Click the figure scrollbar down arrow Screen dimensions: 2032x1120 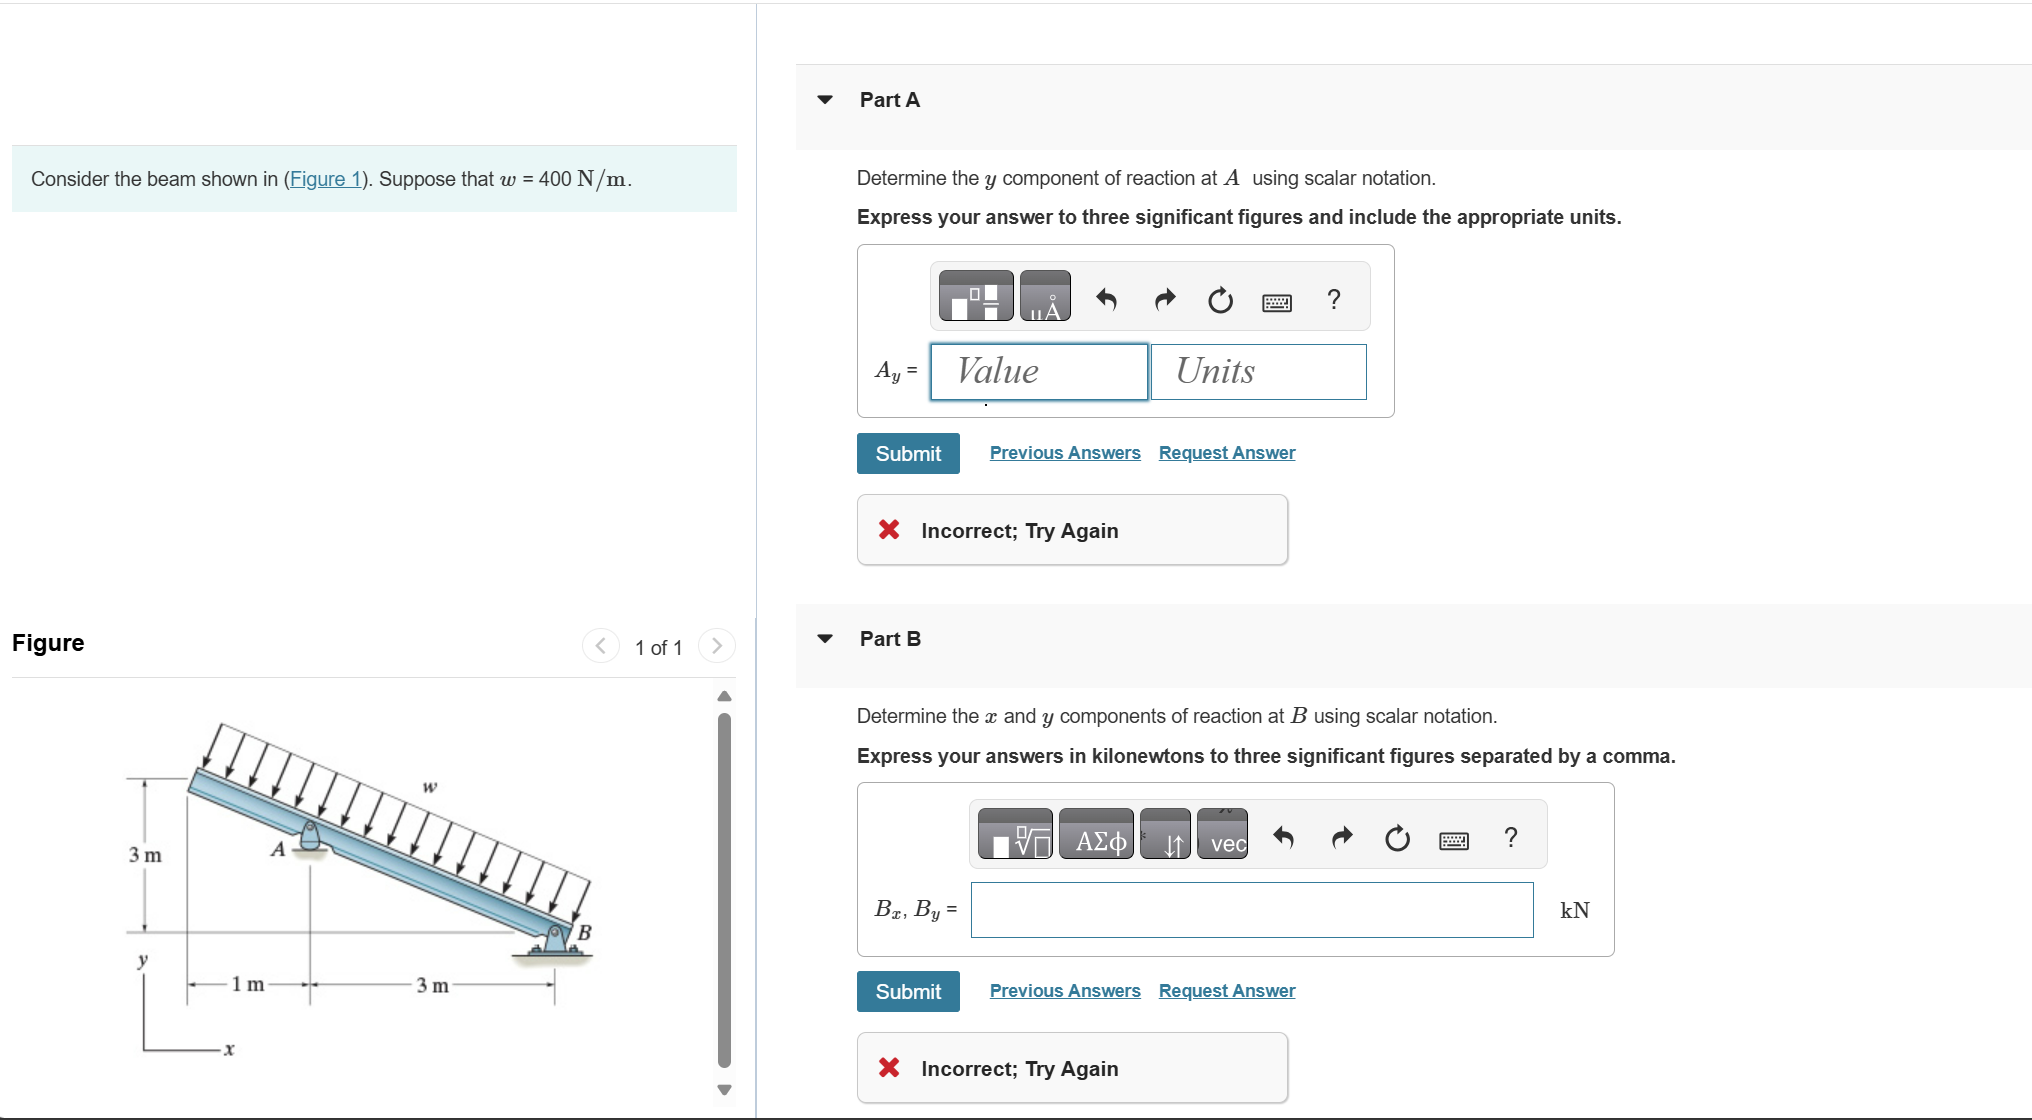click(x=723, y=1090)
